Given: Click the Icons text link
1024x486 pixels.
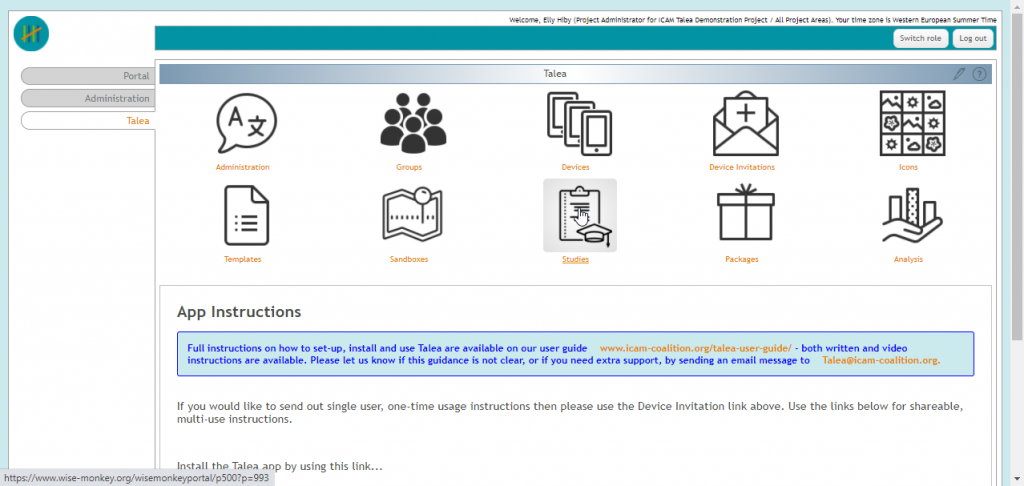Looking at the screenshot, I should [908, 167].
